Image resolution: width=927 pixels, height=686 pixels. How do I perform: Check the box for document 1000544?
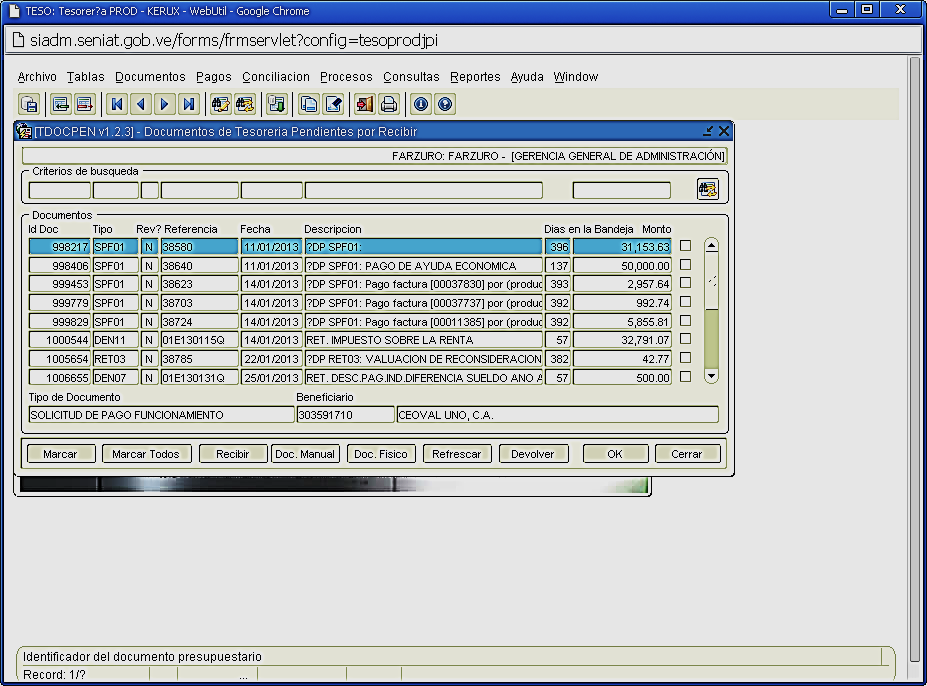pos(685,339)
